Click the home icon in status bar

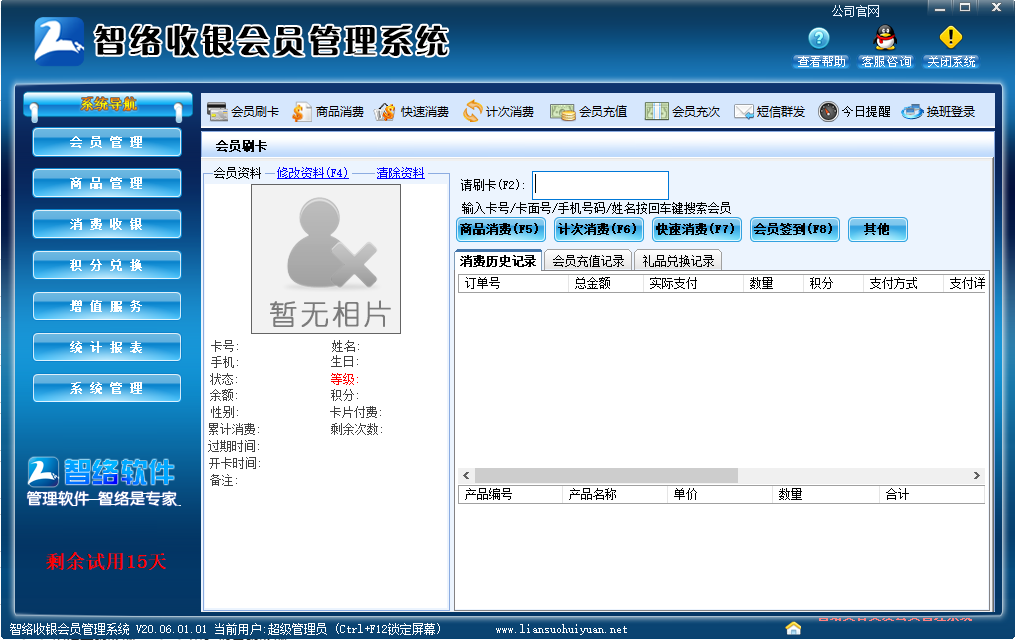793,628
